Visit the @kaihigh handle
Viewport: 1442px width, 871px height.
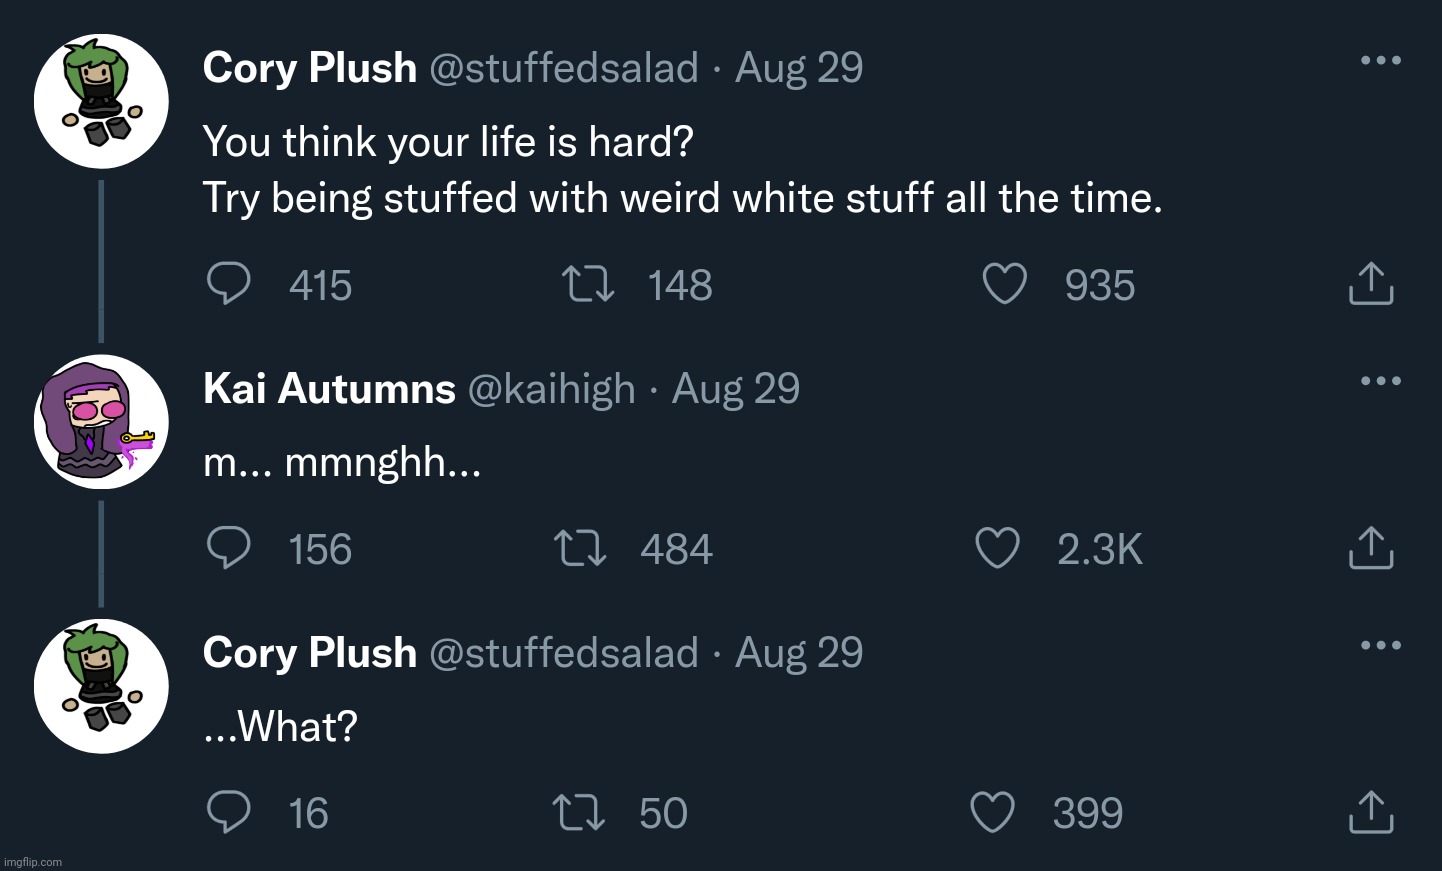tap(551, 389)
